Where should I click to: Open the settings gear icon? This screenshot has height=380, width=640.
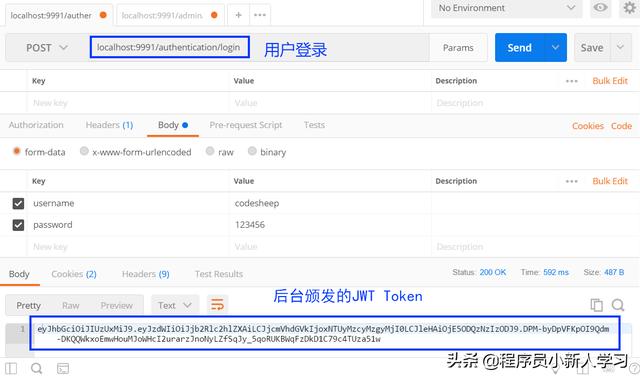(629, 8)
